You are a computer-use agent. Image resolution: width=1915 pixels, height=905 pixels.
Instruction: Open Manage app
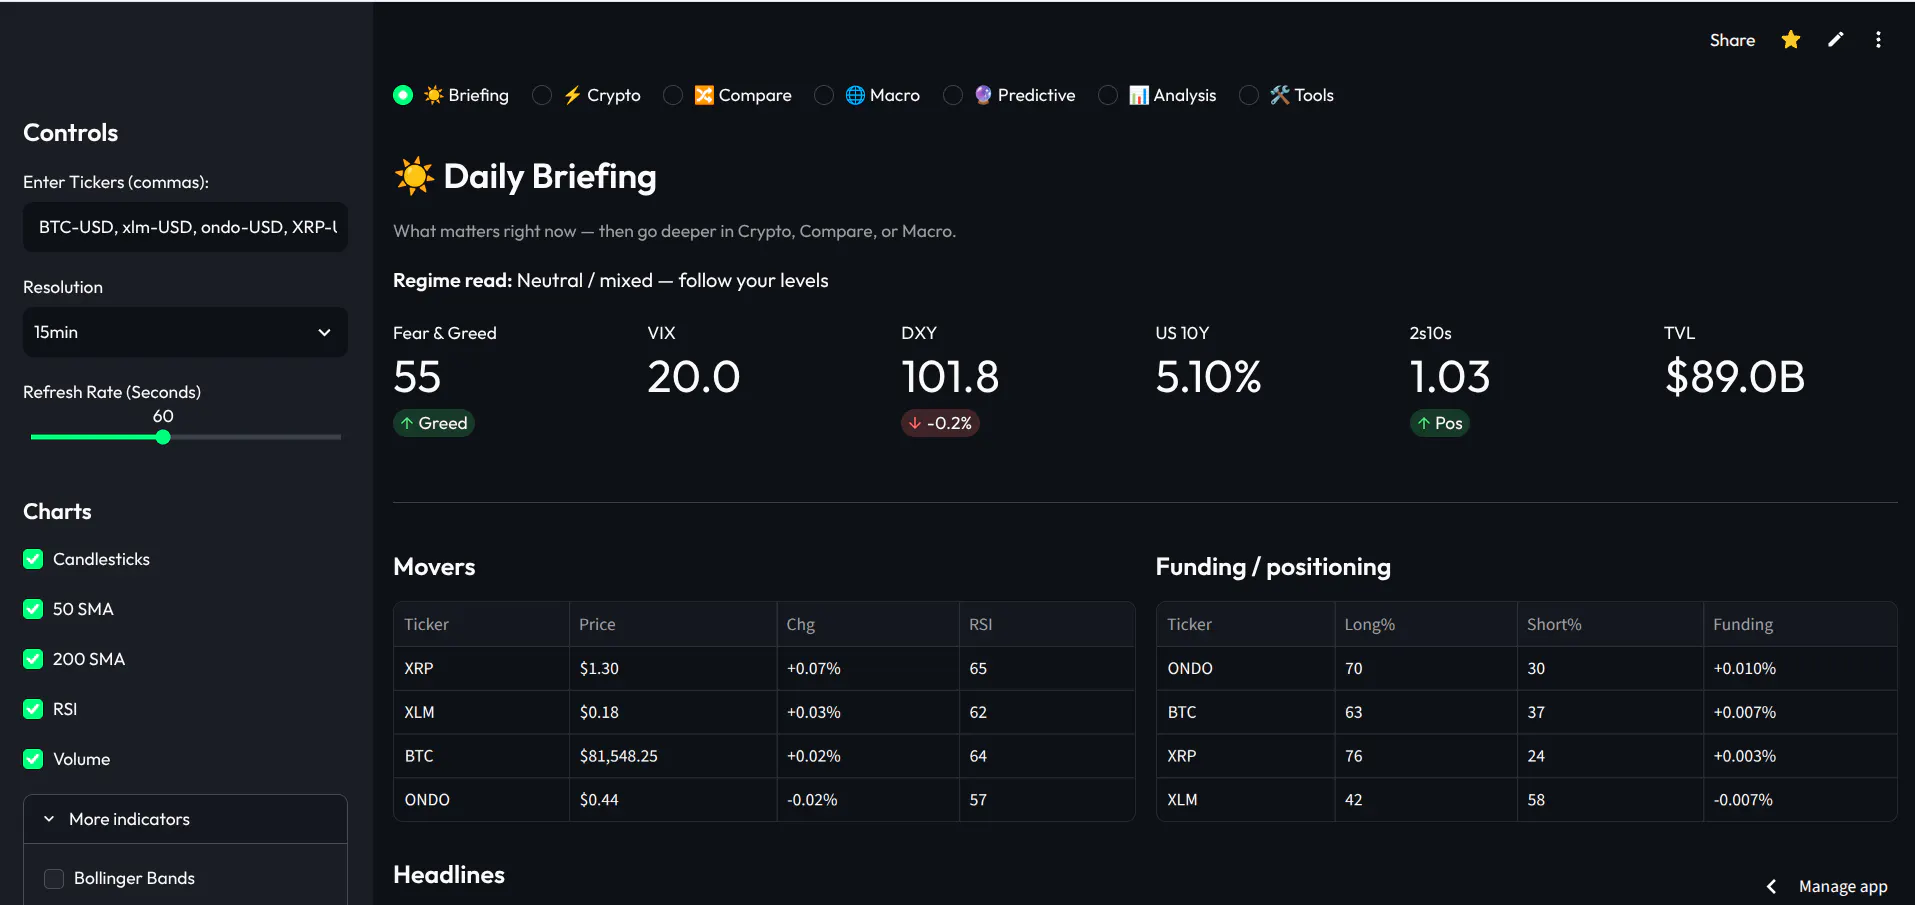[x=1843, y=887]
